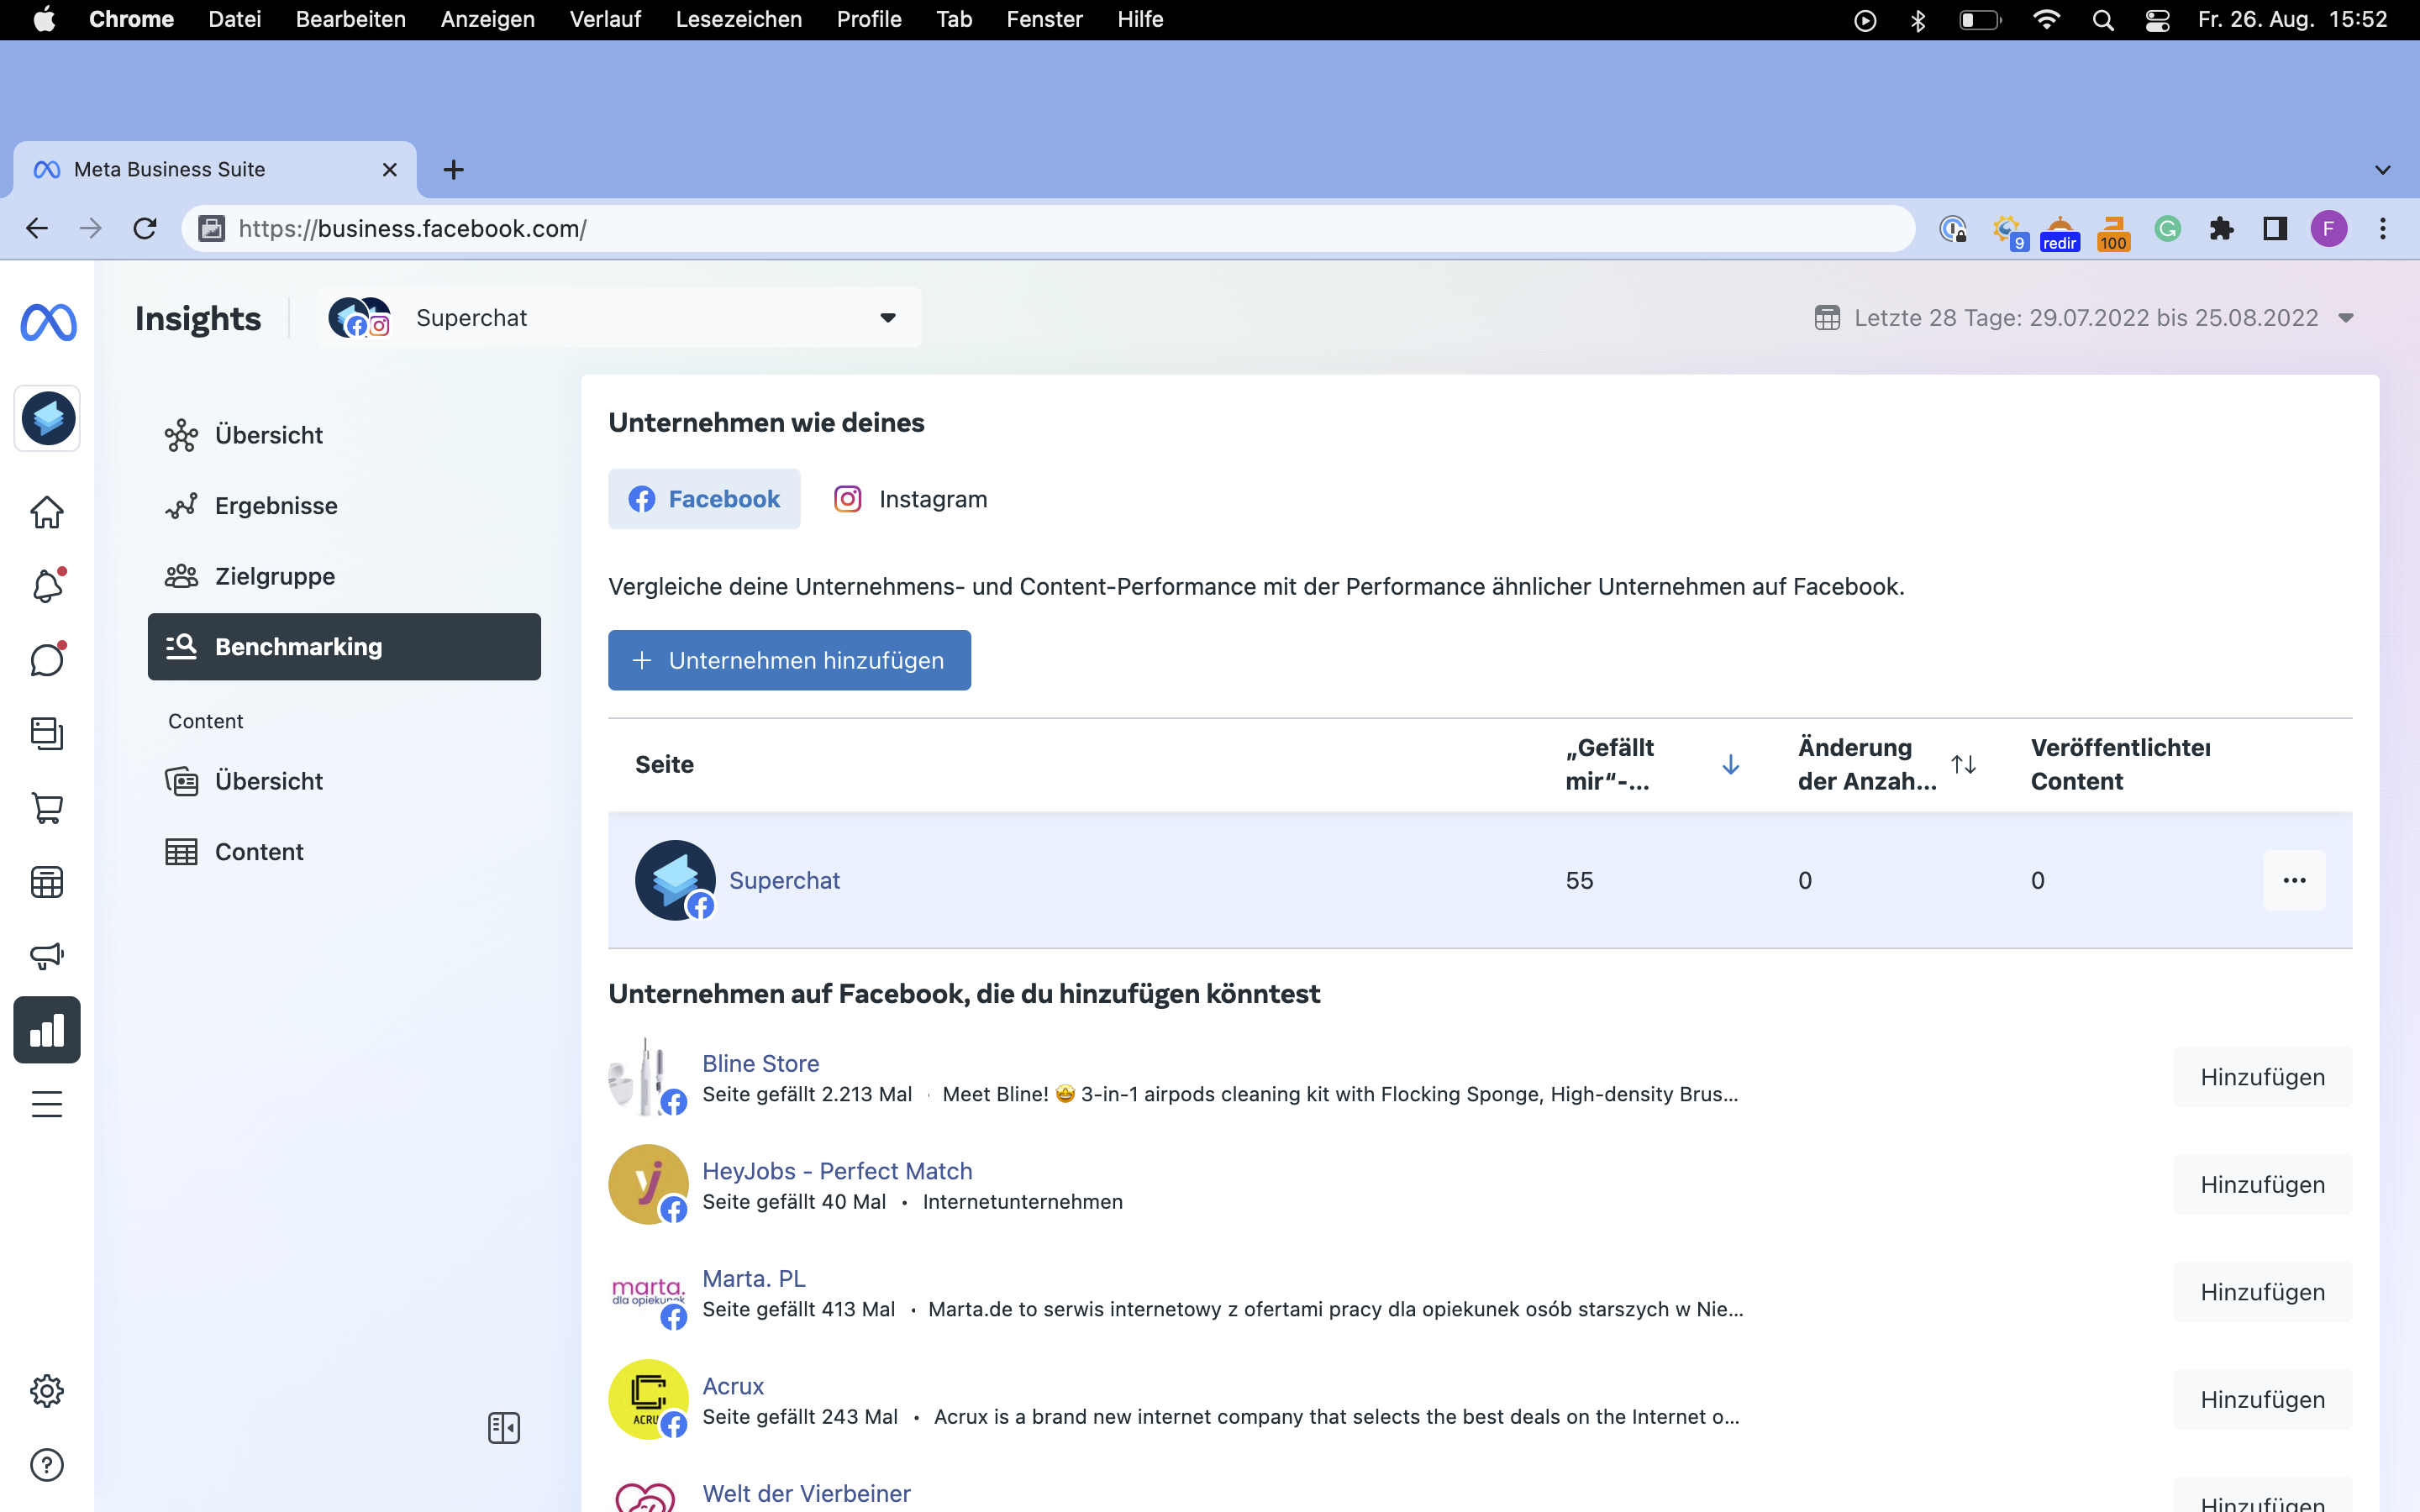This screenshot has height=1512, width=2420.
Task: Open the Ads megaphone icon
Action: click(x=47, y=955)
